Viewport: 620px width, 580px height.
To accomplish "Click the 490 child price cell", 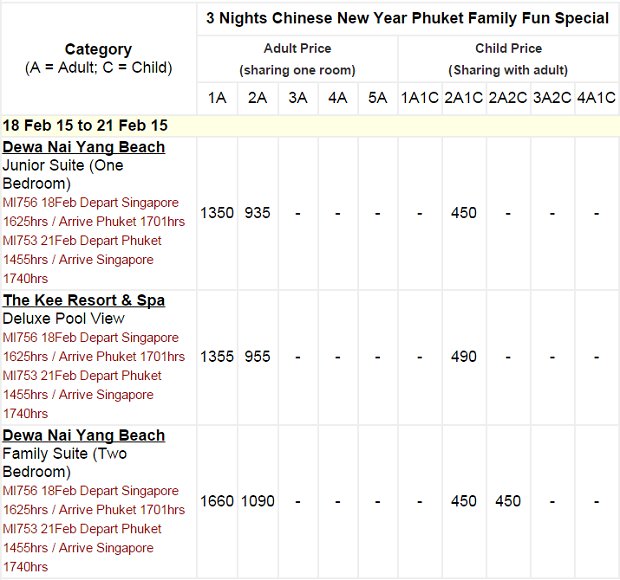I will pos(463,357).
